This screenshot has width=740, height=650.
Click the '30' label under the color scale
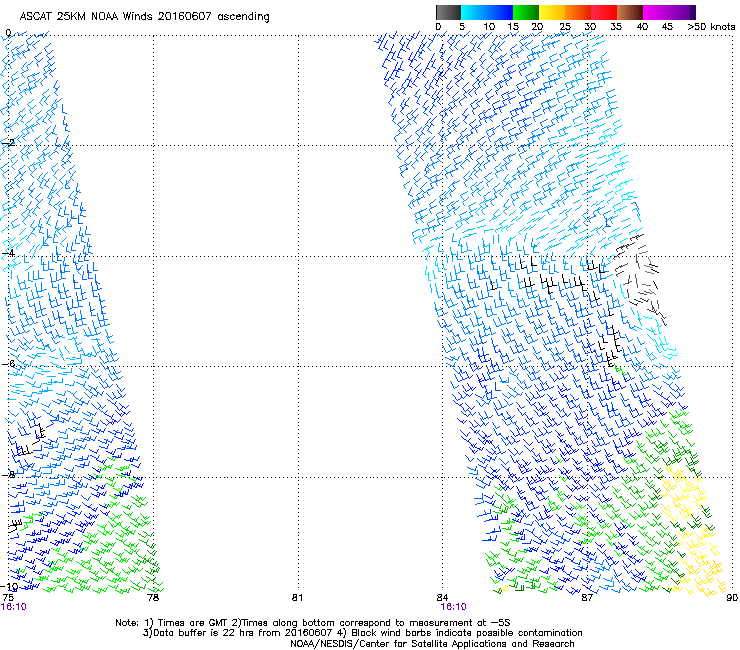point(590,27)
